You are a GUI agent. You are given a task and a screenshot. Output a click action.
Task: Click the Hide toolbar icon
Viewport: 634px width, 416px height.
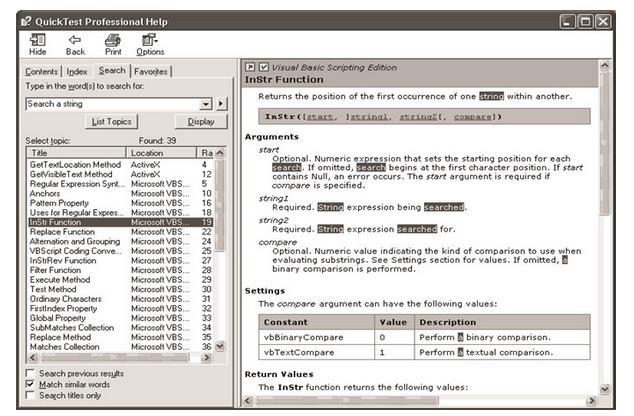[x=38, y=44]
